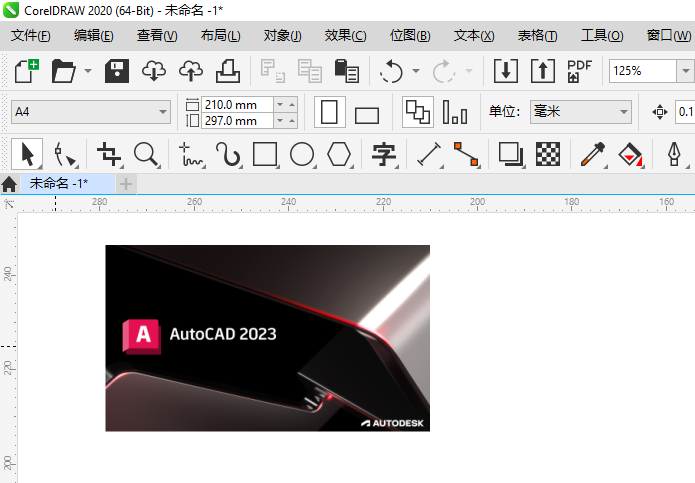Open the 位图(B) menu

coord(410,35)
